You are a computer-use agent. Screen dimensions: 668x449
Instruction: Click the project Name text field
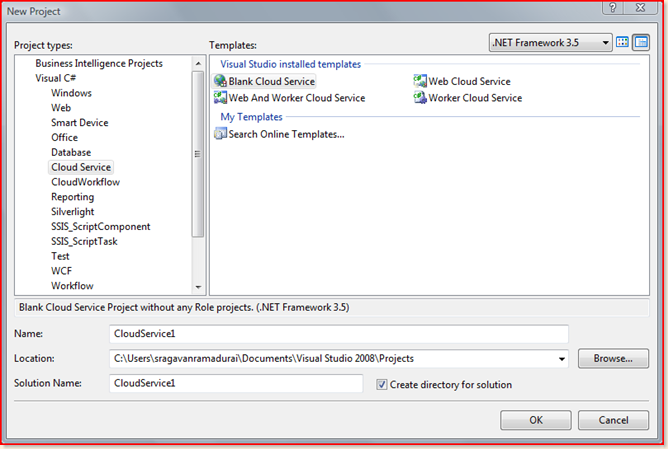point(338,334)
